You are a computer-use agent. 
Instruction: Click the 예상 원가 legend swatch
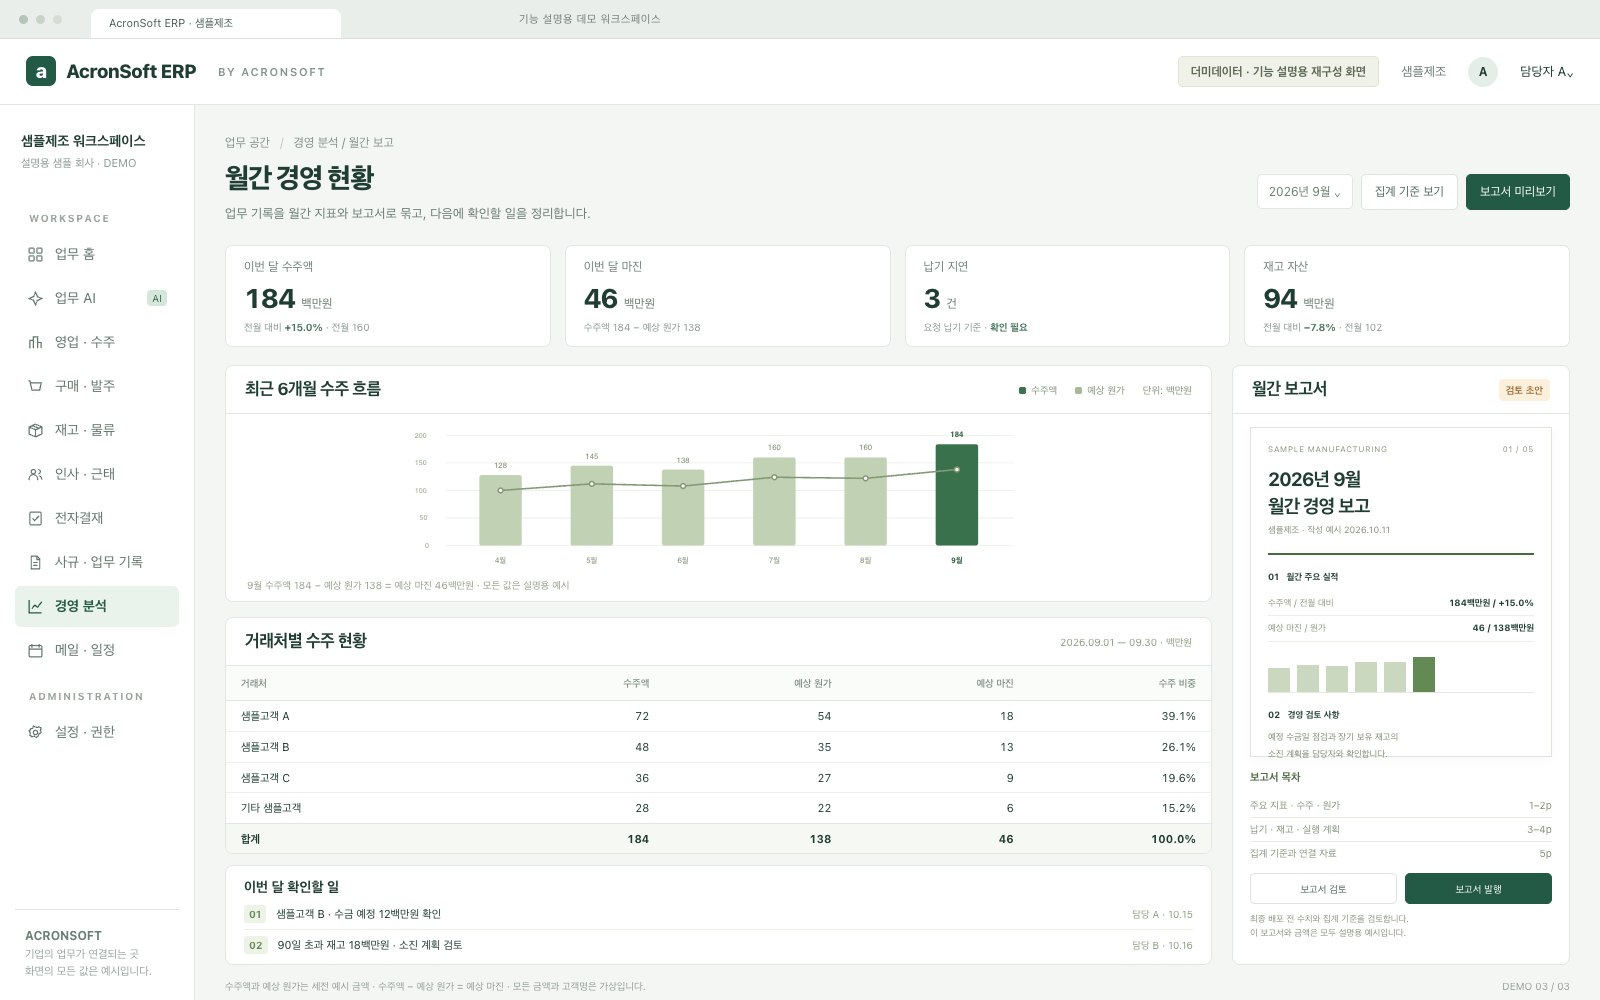[1078, 391]
